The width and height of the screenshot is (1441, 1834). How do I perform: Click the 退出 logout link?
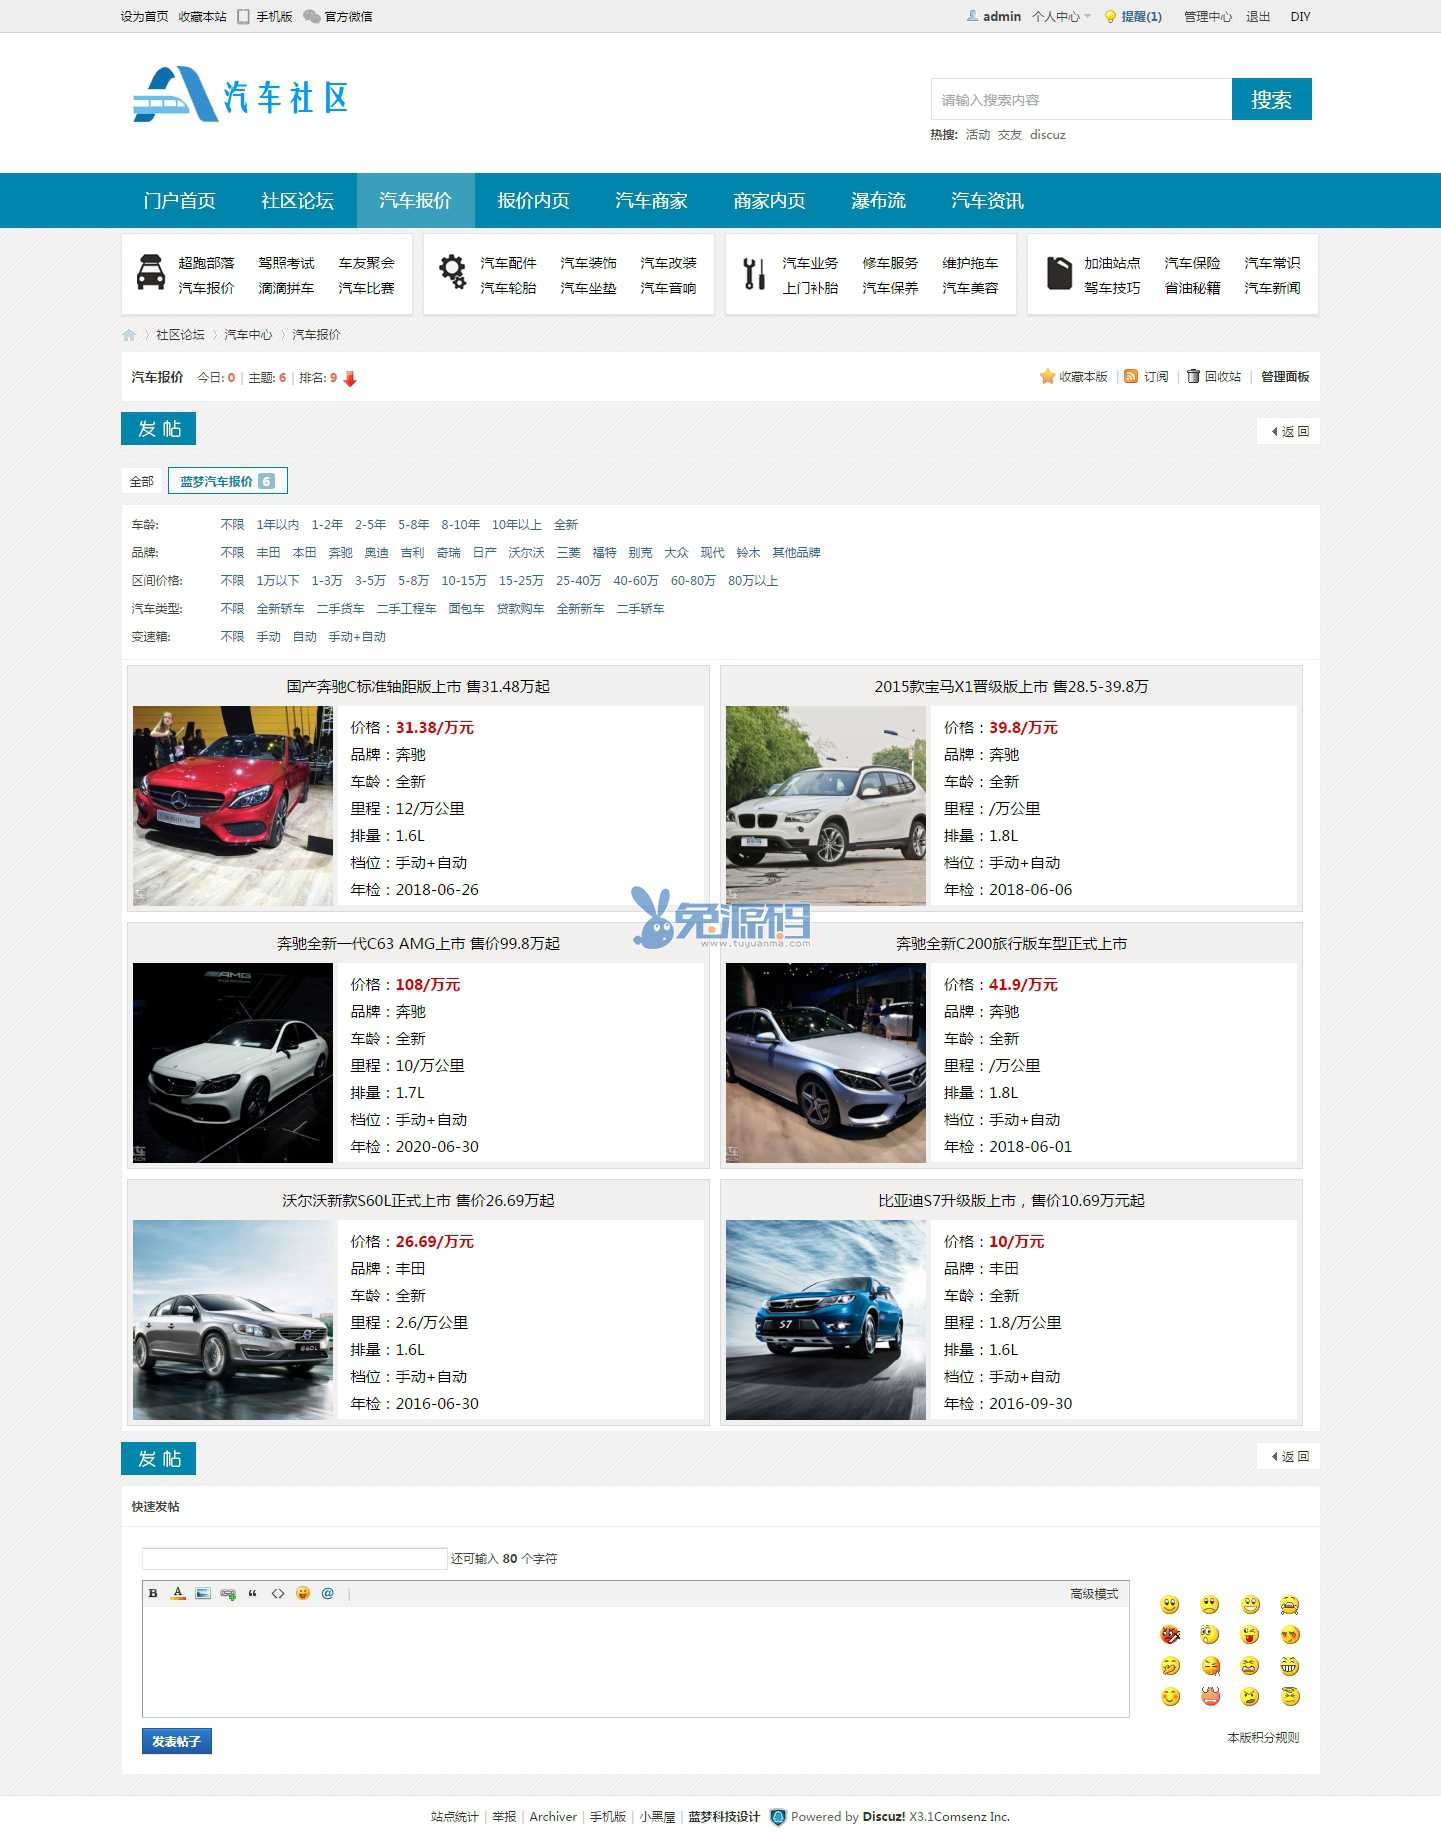click(1258, 17)
